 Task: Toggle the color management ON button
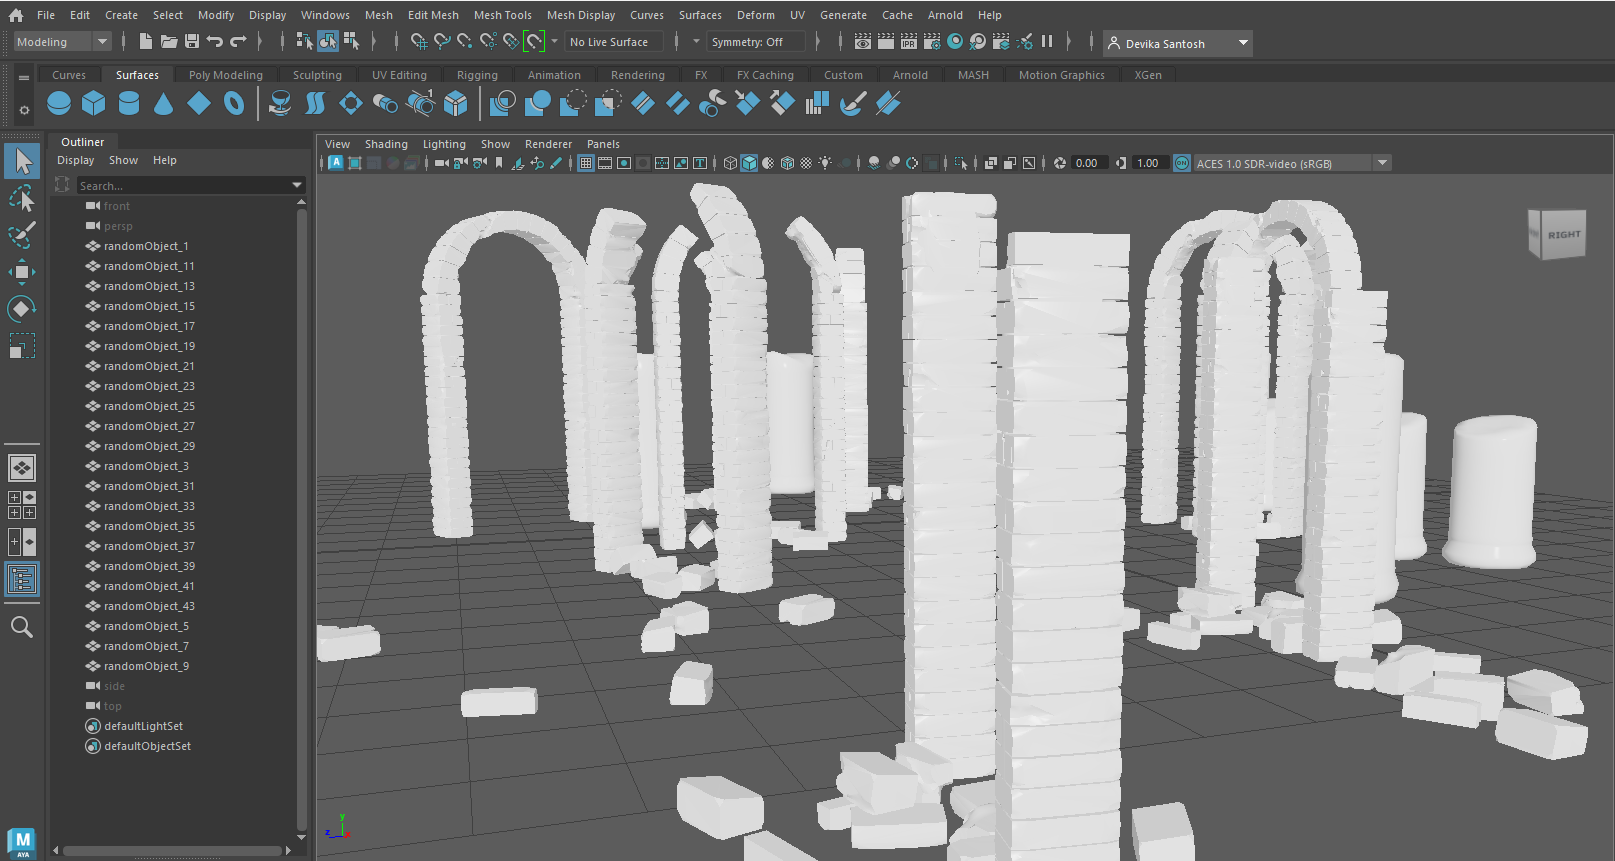(1182, 163)
